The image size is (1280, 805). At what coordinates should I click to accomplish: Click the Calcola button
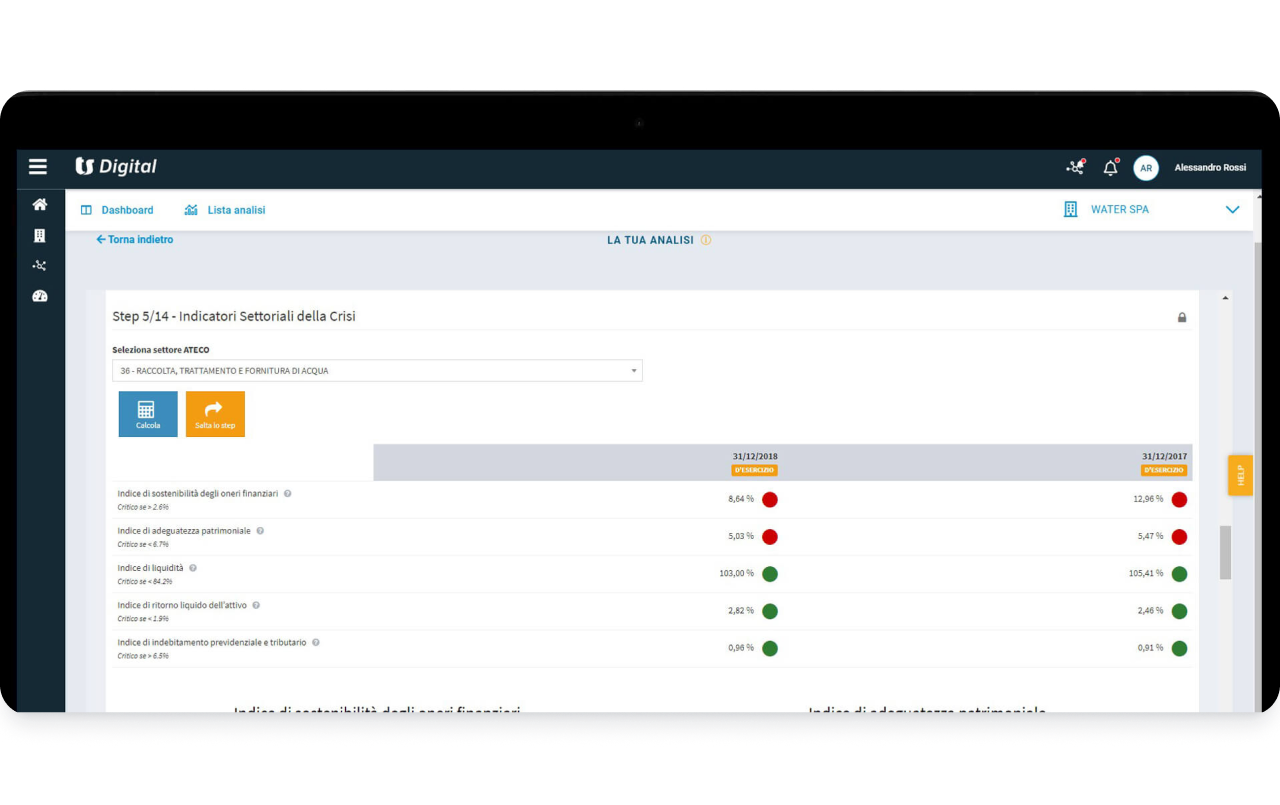[x=148, y=414]
